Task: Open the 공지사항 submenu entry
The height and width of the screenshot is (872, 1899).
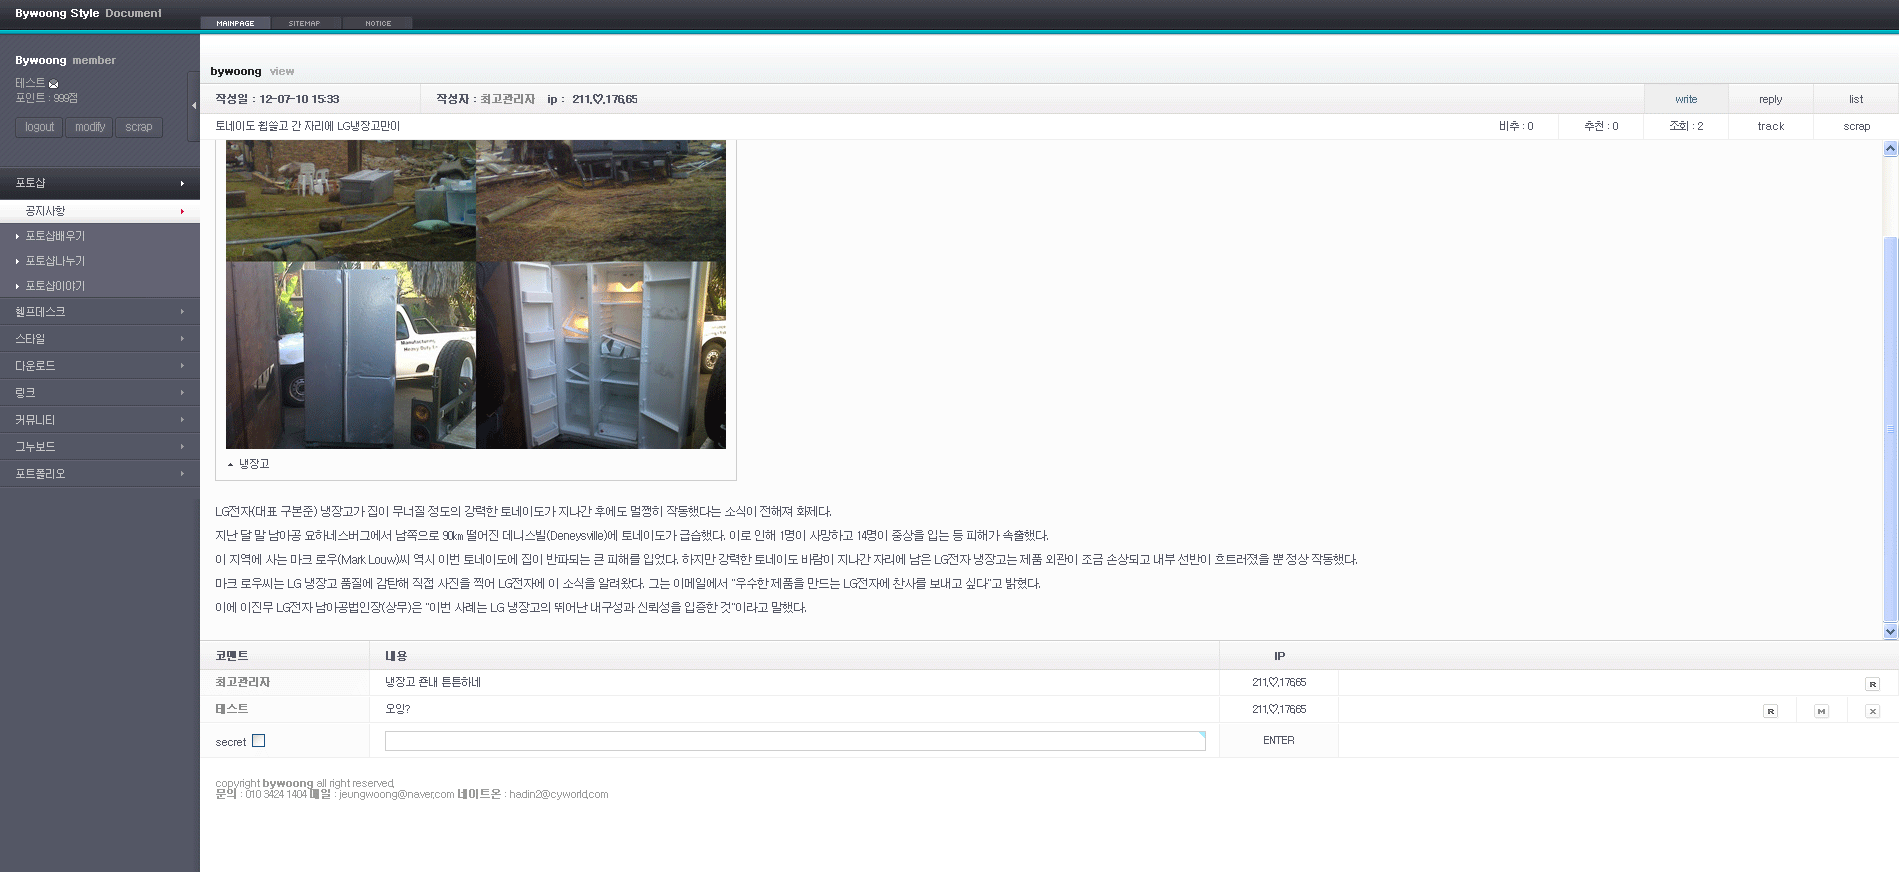Action: (100, 211)
